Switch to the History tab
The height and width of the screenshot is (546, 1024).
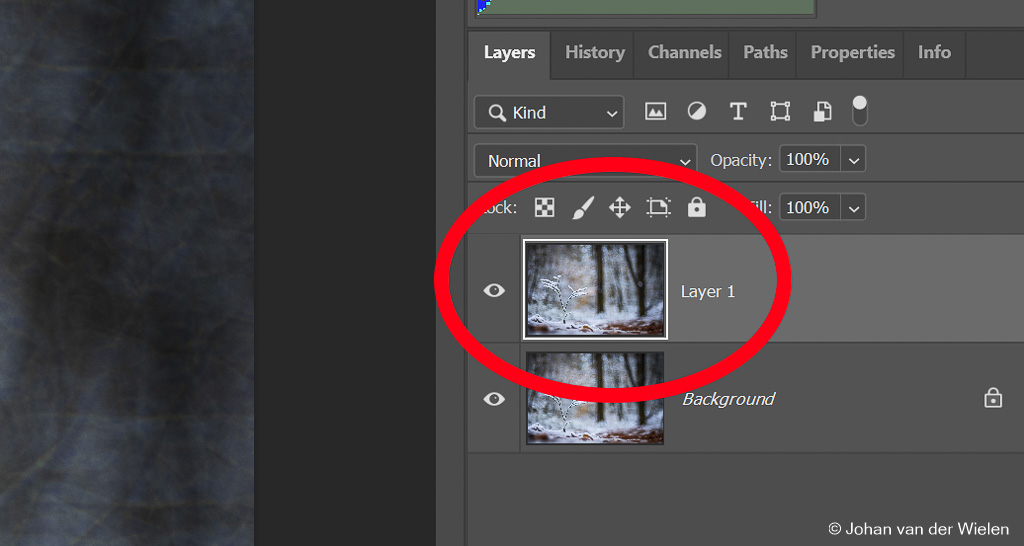[594, 53]
